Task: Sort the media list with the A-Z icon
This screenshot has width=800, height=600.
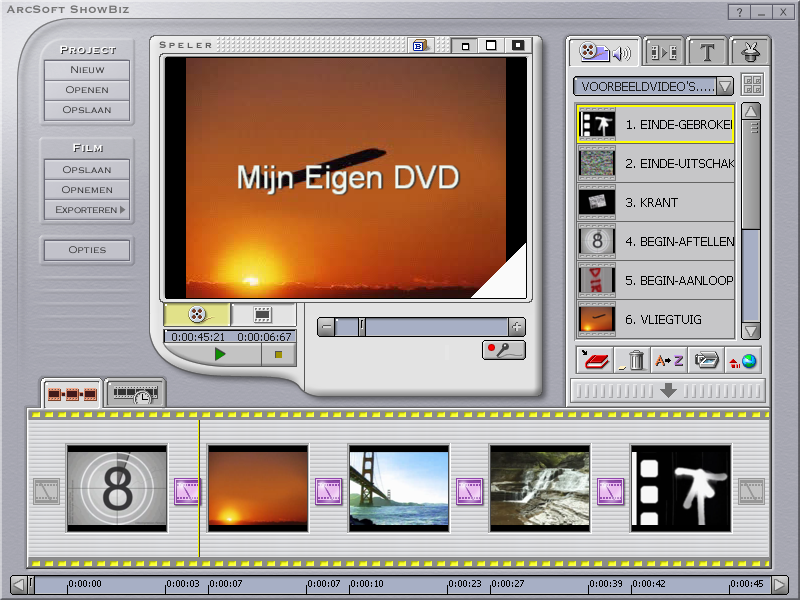Action: pos(669,360)
